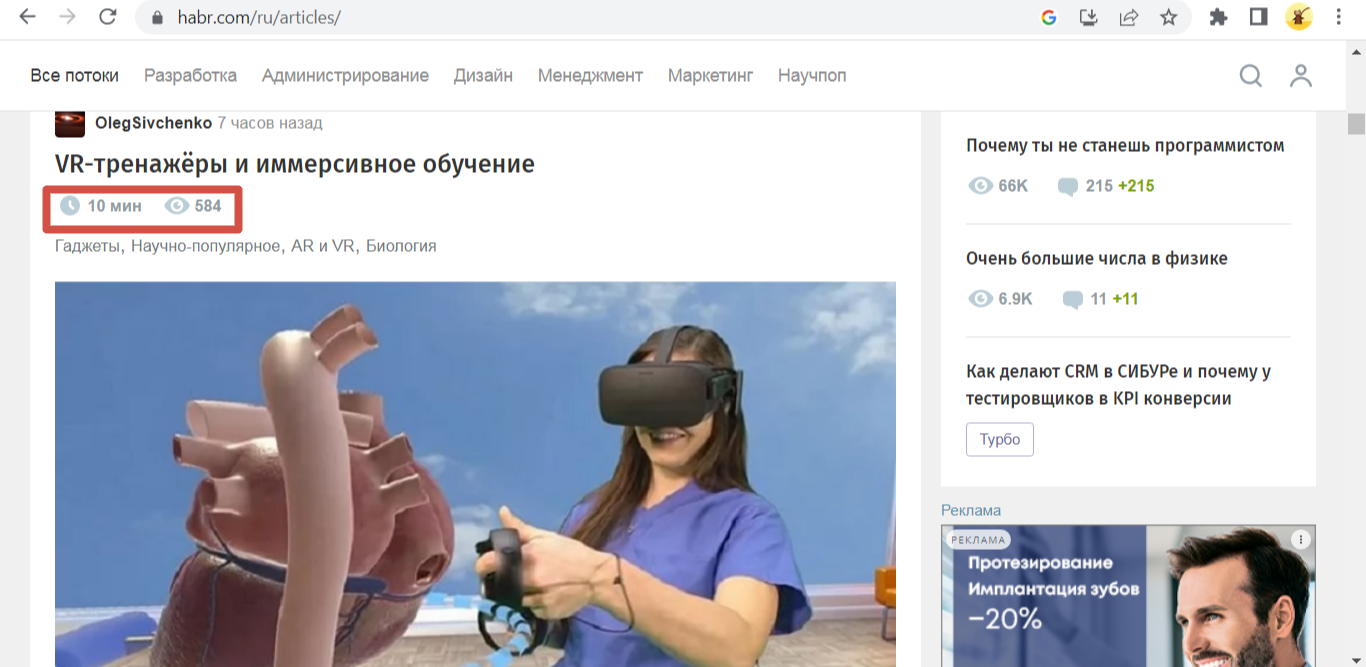Image resolution: width=1366 pixels, height=667 pixels.
Task: Open the Научпоп section
Action: click(x=812, y=75)
